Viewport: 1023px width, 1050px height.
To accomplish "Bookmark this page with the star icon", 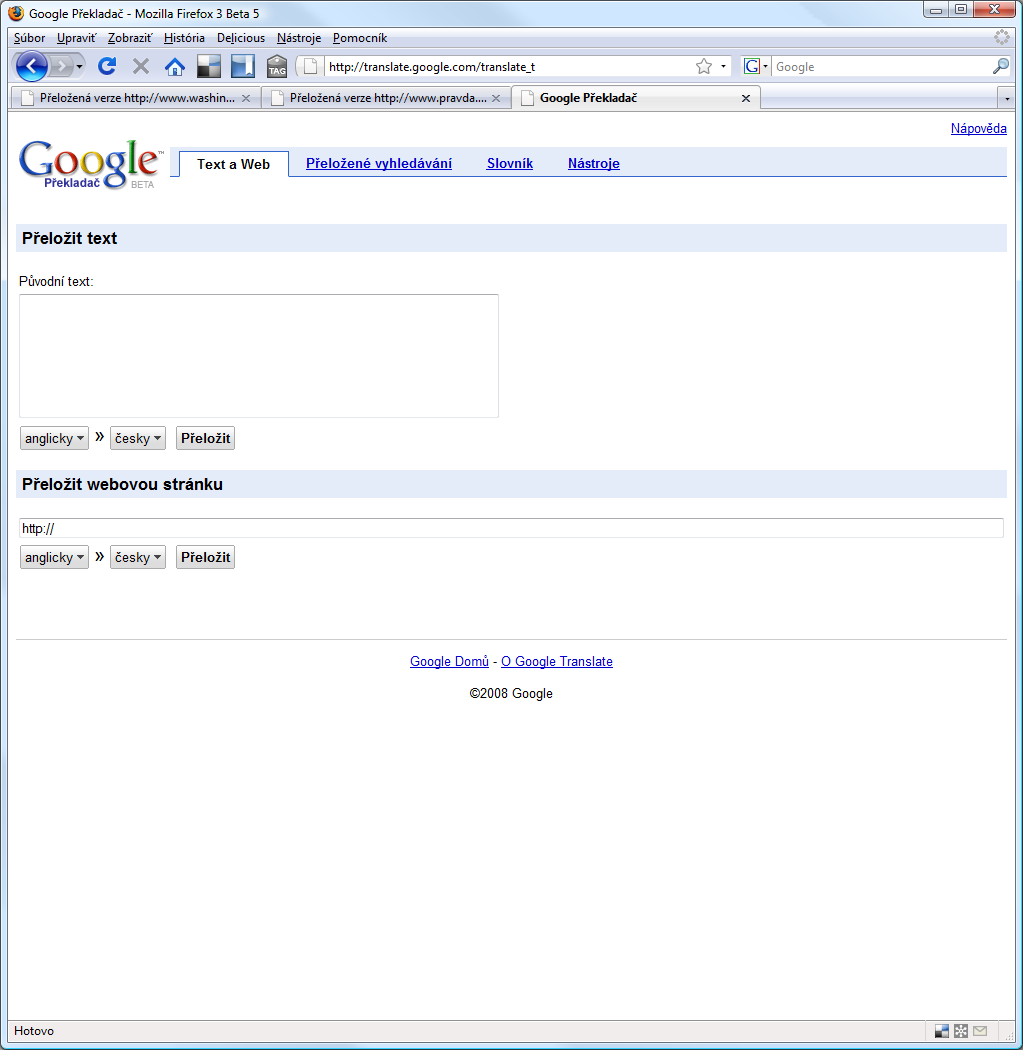I will [704, 66].
